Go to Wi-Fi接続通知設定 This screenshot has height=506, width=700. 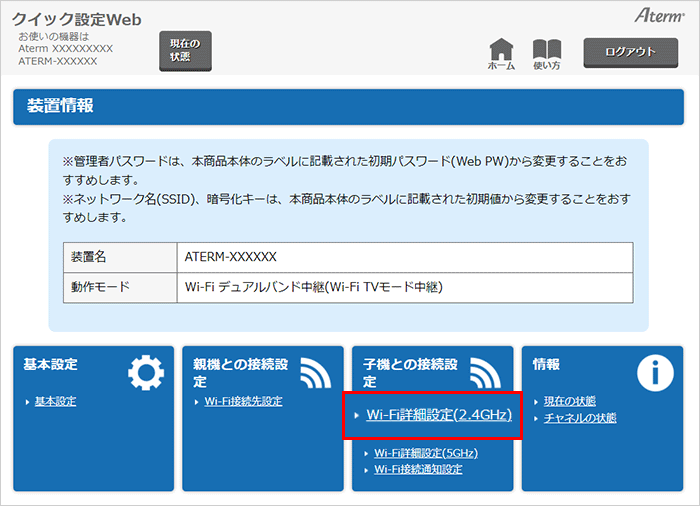418,469
